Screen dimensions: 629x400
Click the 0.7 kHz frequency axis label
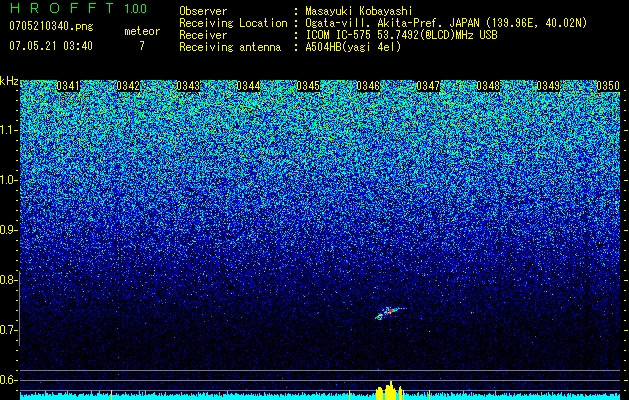[x=9, y=330]
